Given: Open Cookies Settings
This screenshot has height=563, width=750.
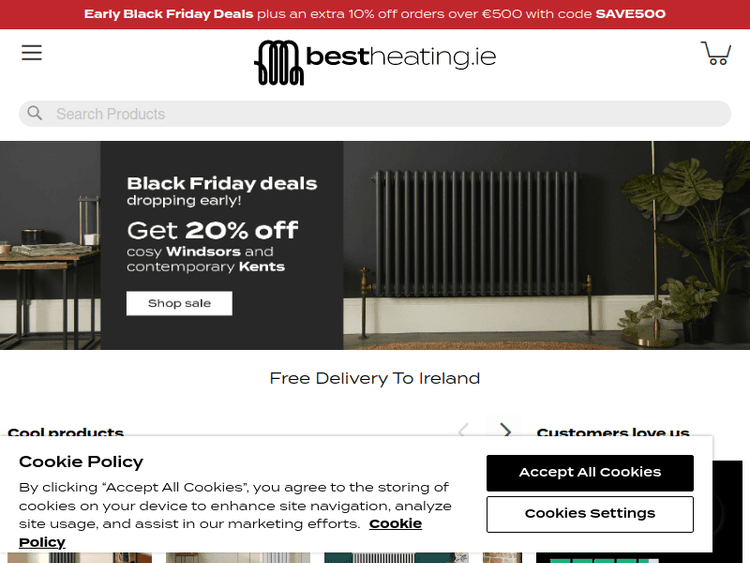Looking at the screenshot, I should [590, 514].
